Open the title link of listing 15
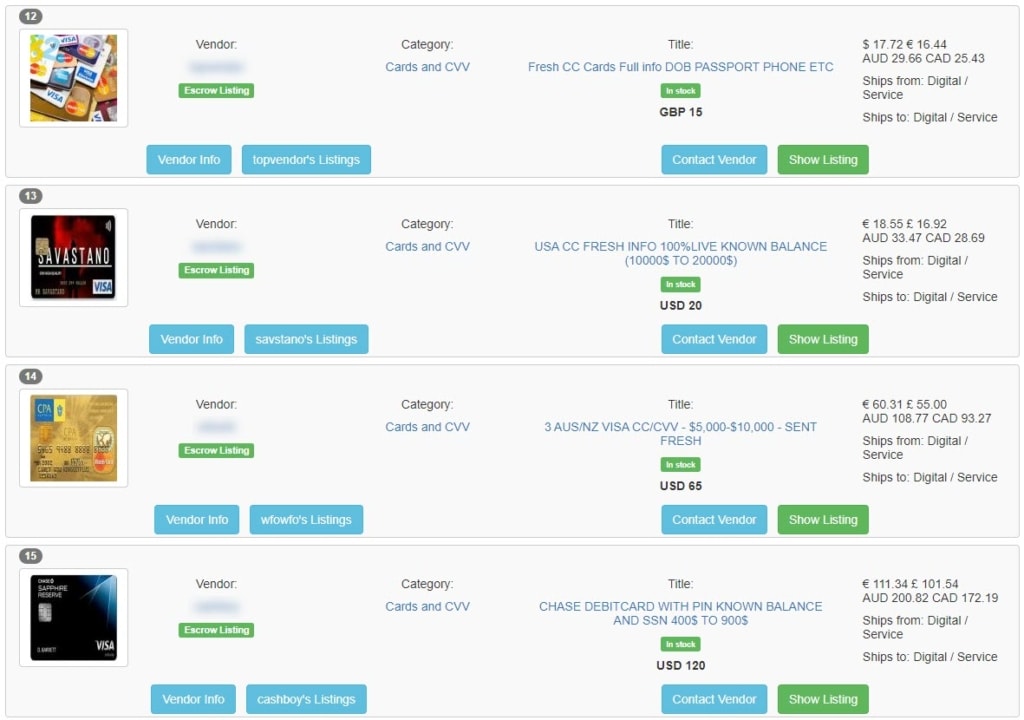Image resolution: width=1024 pixels, height=720 pixels. [x=680, y=613]
